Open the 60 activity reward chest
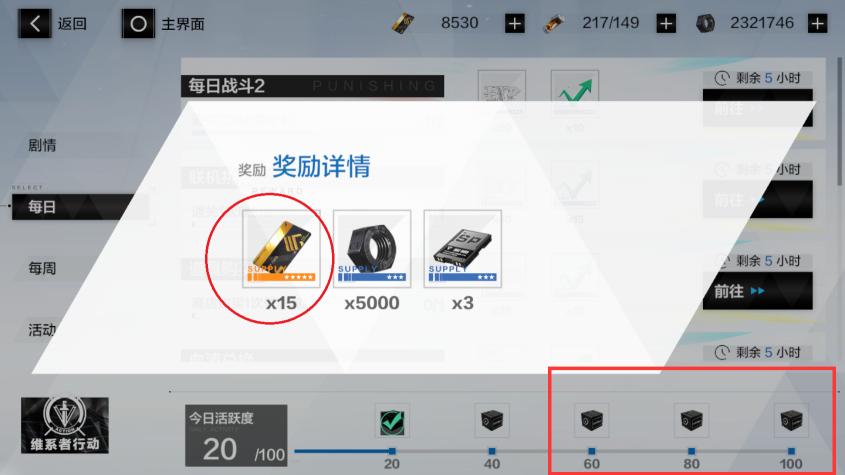Screen dimensions: 845x475 tap(591, 421)
